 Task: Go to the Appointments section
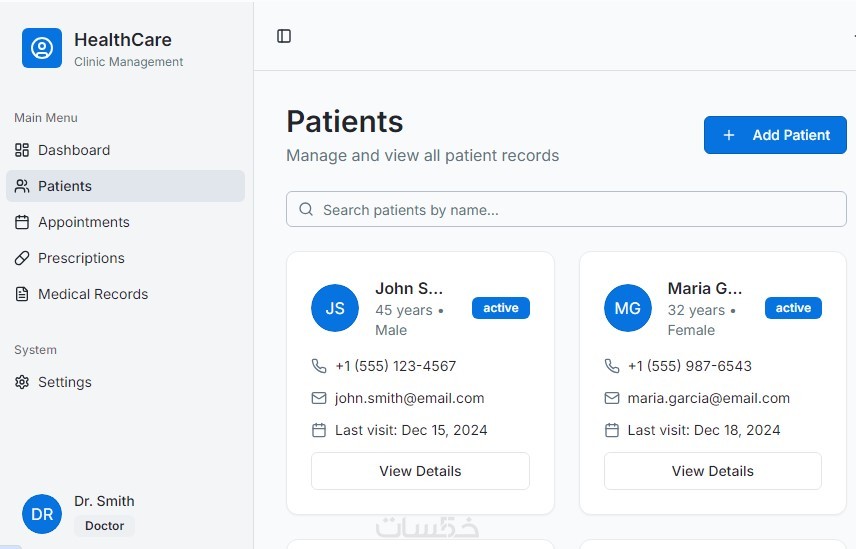pos(84,222)
